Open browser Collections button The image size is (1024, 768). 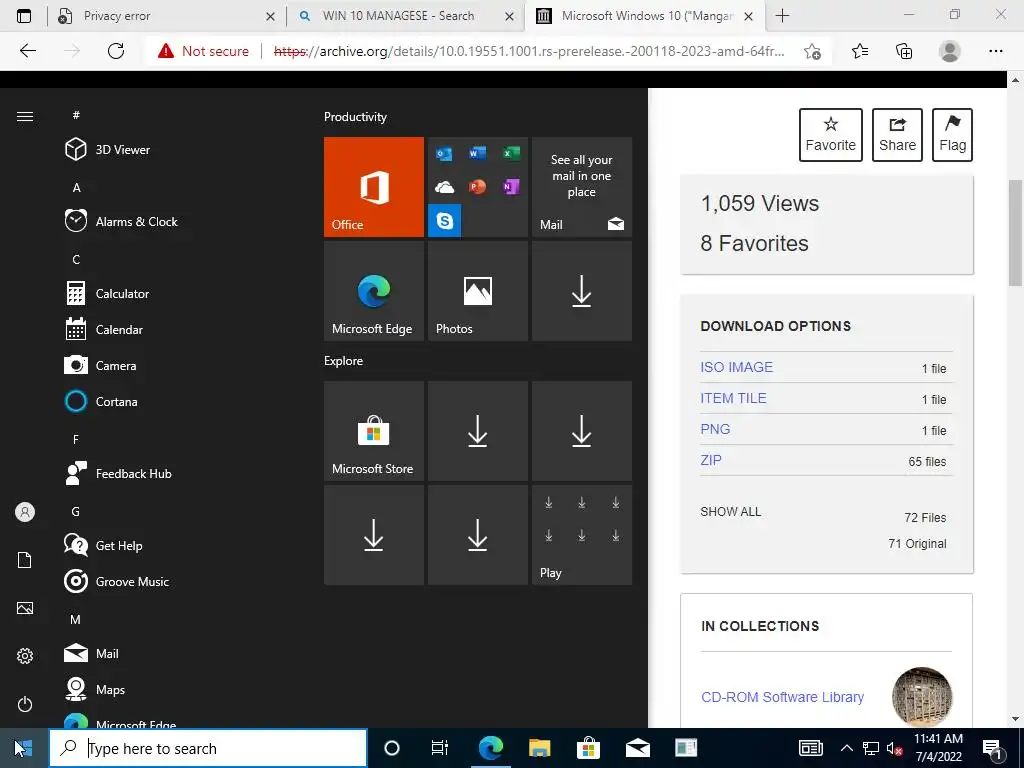click(x=904, y=51)
